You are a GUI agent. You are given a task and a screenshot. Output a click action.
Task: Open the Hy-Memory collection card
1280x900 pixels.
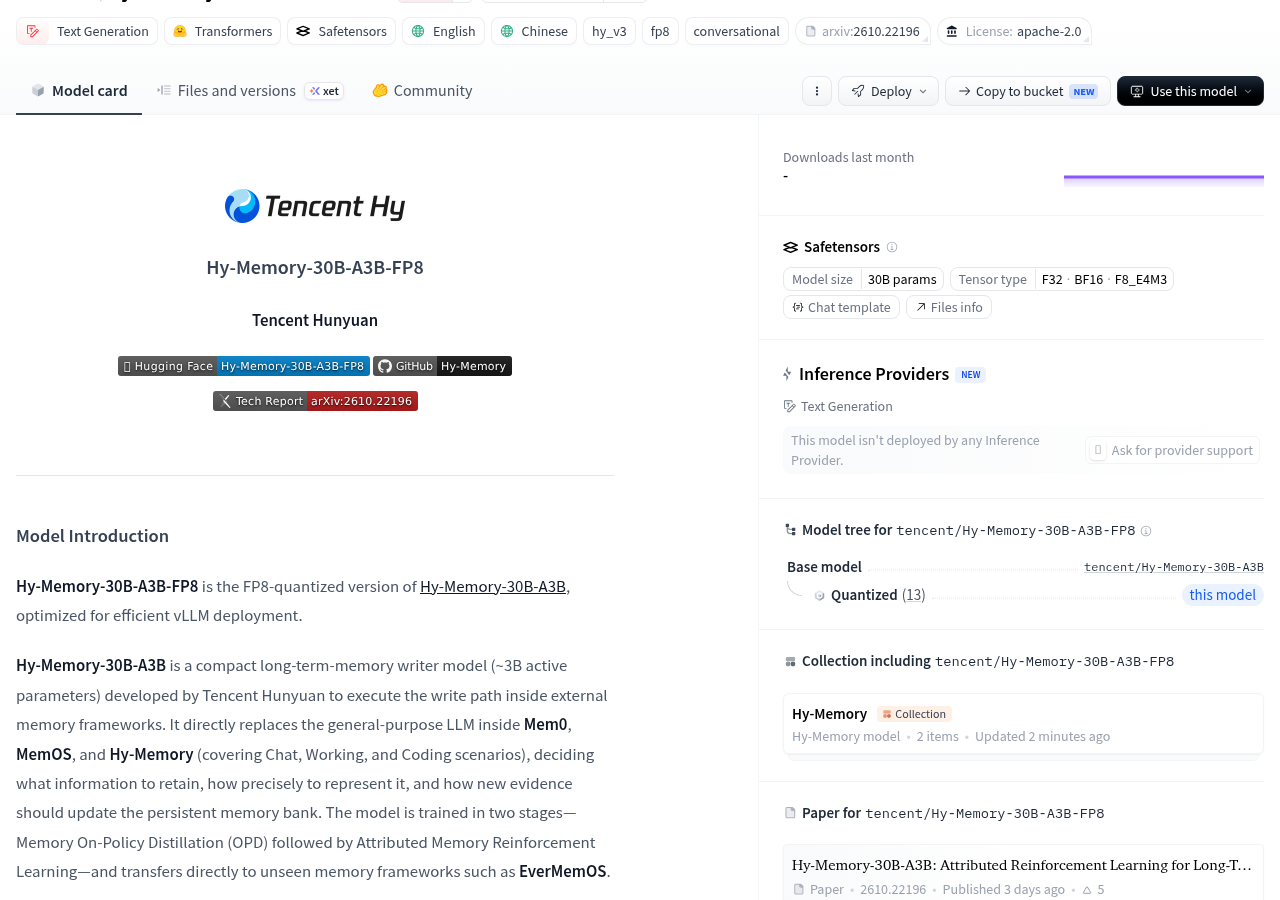tap(1023, 724)
